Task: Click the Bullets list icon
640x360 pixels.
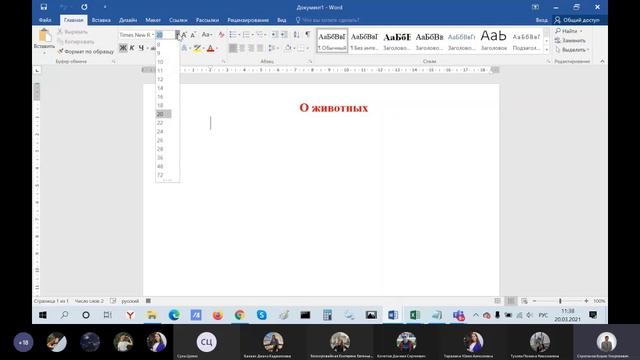Action: (x=233, y=35)
